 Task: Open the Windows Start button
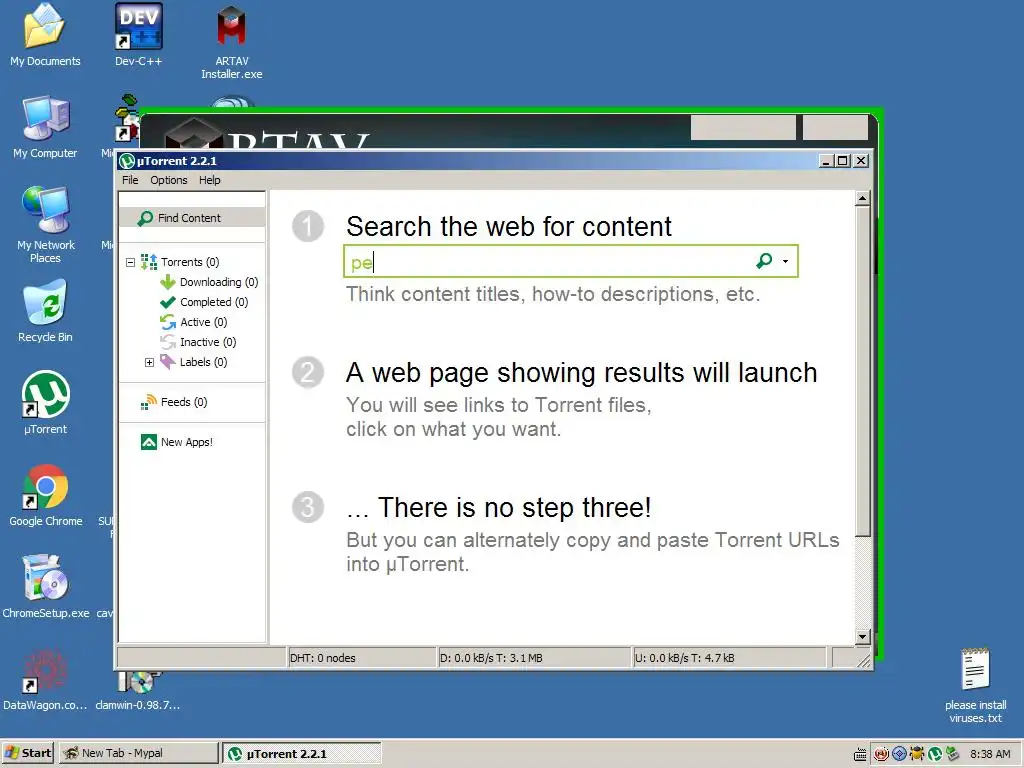click(x=29, y=754)
